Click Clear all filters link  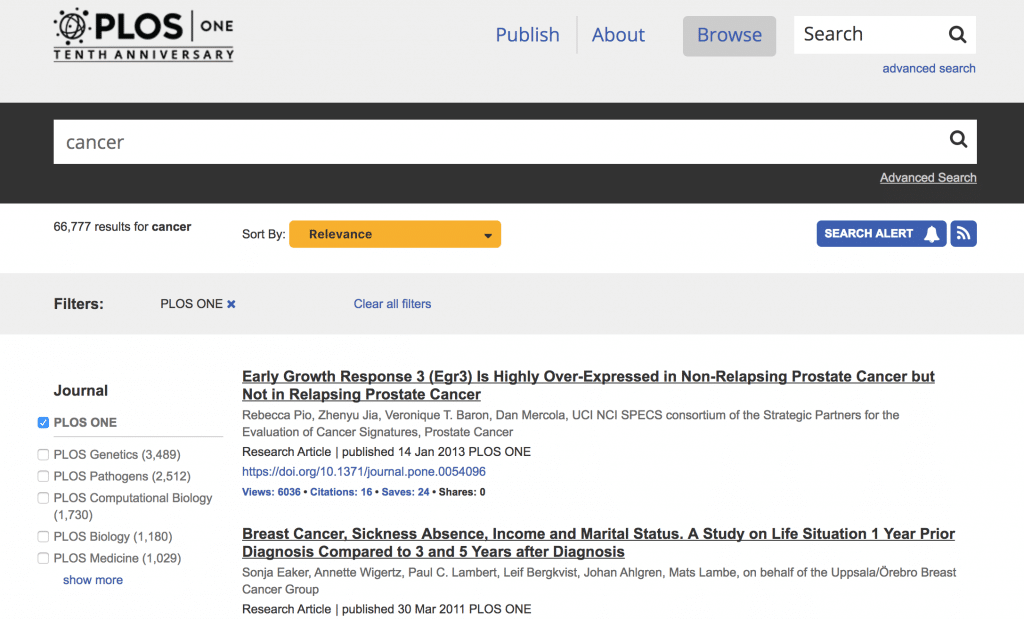click(x=392, y=304)
